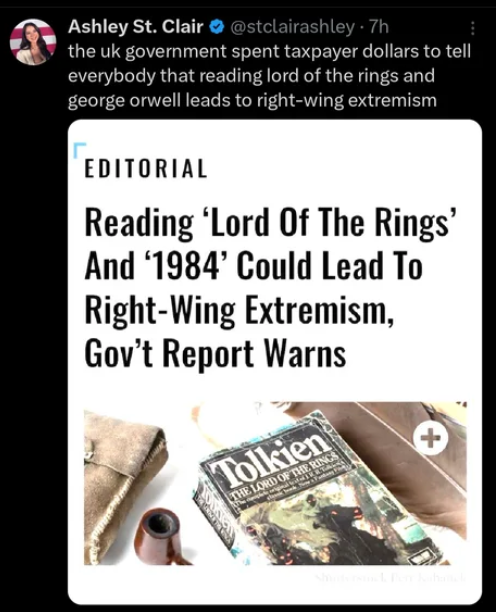
Task: Open the three-dot more options menu
Action: [x=472, y=28]
